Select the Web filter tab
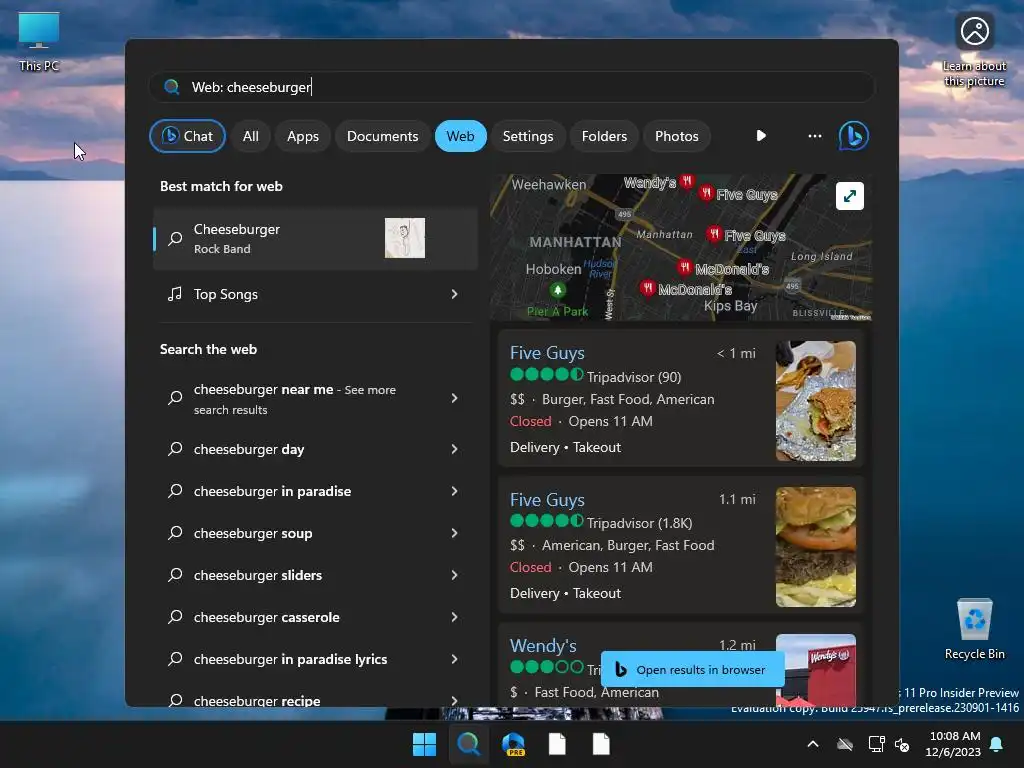 [x=460, y=136]
